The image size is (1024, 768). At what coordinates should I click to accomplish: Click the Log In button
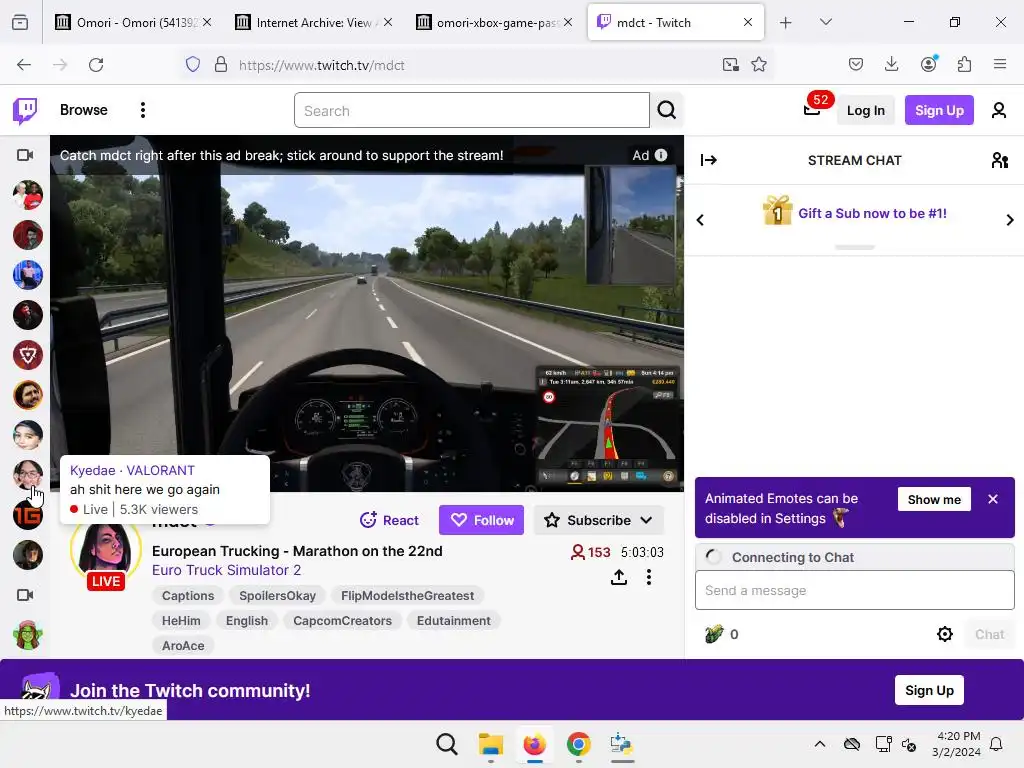point(866,110)
